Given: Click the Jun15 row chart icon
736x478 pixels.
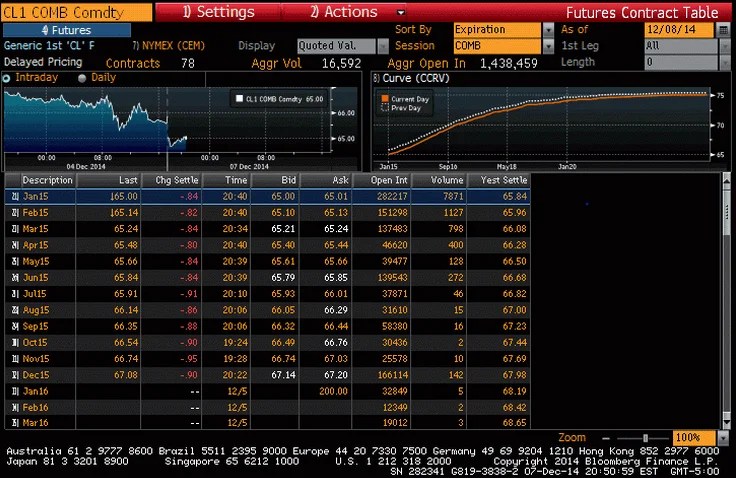Looking at the screenshot, I should [x=15, y=278].
